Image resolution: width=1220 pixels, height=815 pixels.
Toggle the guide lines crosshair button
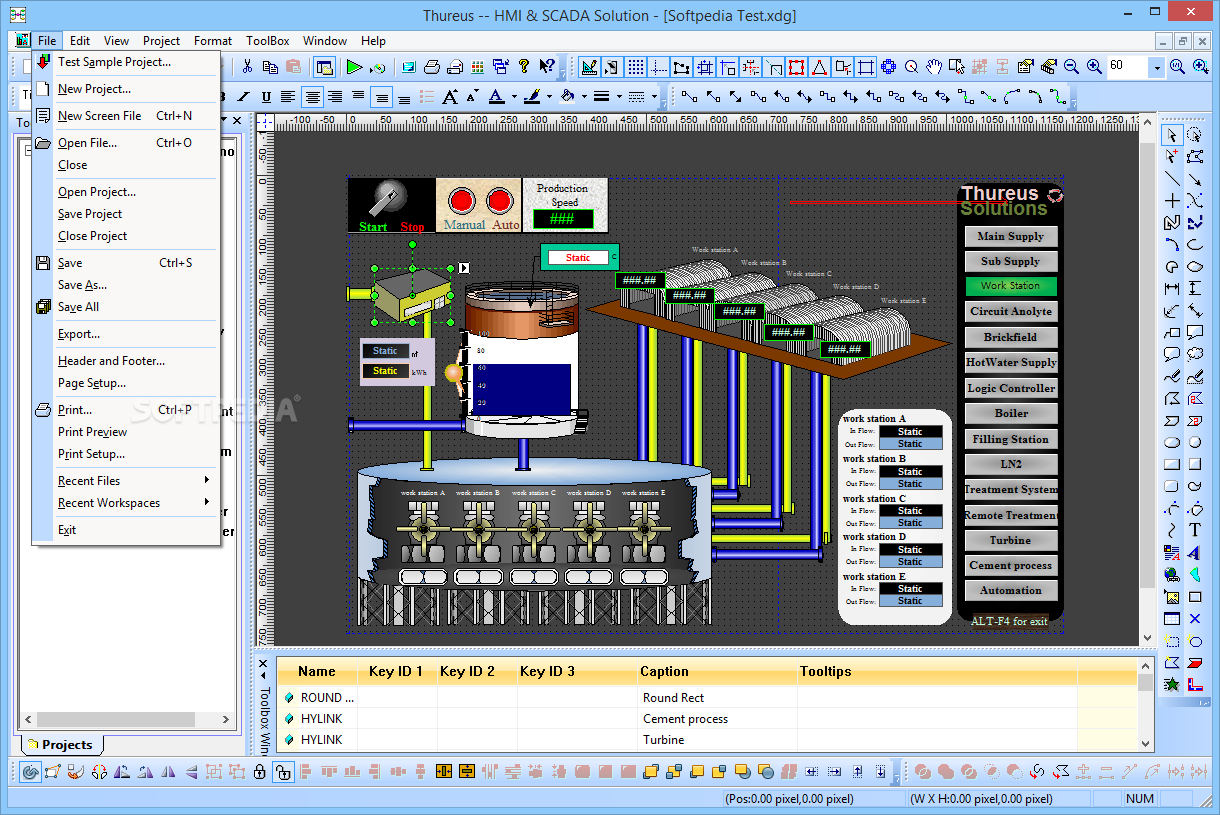pos(658,67)
